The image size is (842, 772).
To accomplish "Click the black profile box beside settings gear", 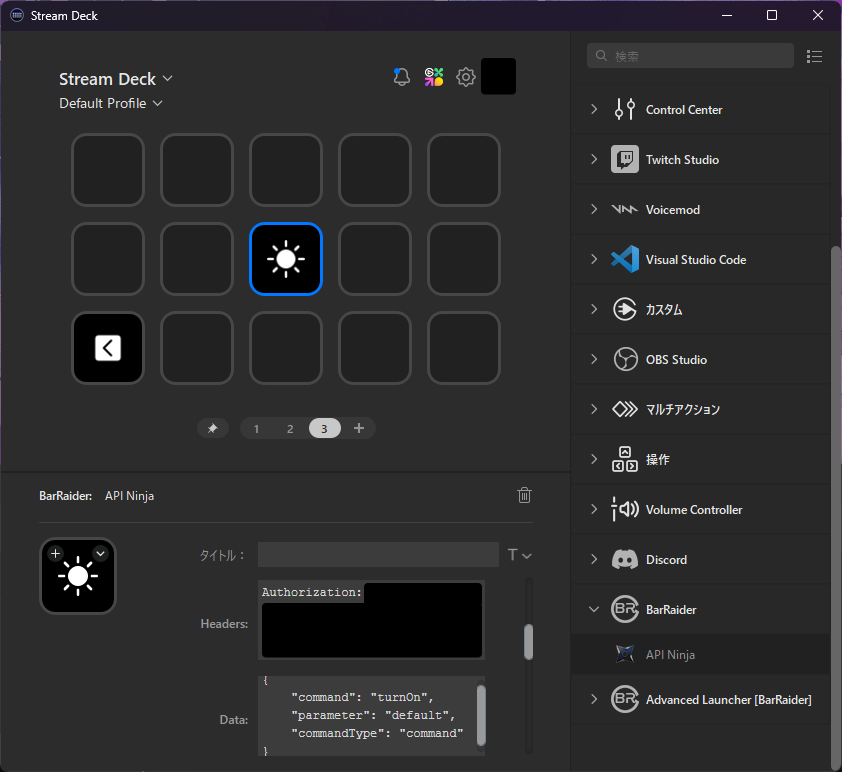I will [498, 76].
